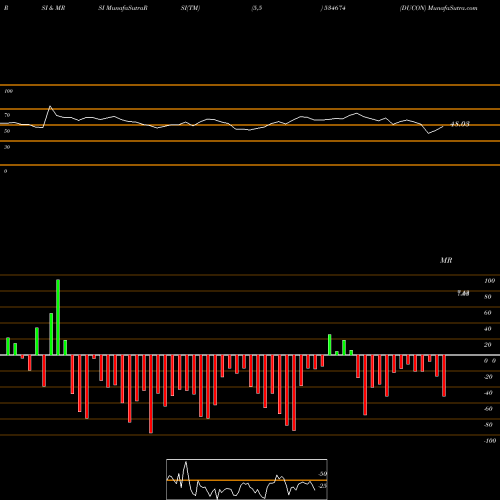The height and width of the screenshot is (500, 500).
Task: Click the '(DUCON) MunafaSutra.com' header text
Action: (438, 8)
